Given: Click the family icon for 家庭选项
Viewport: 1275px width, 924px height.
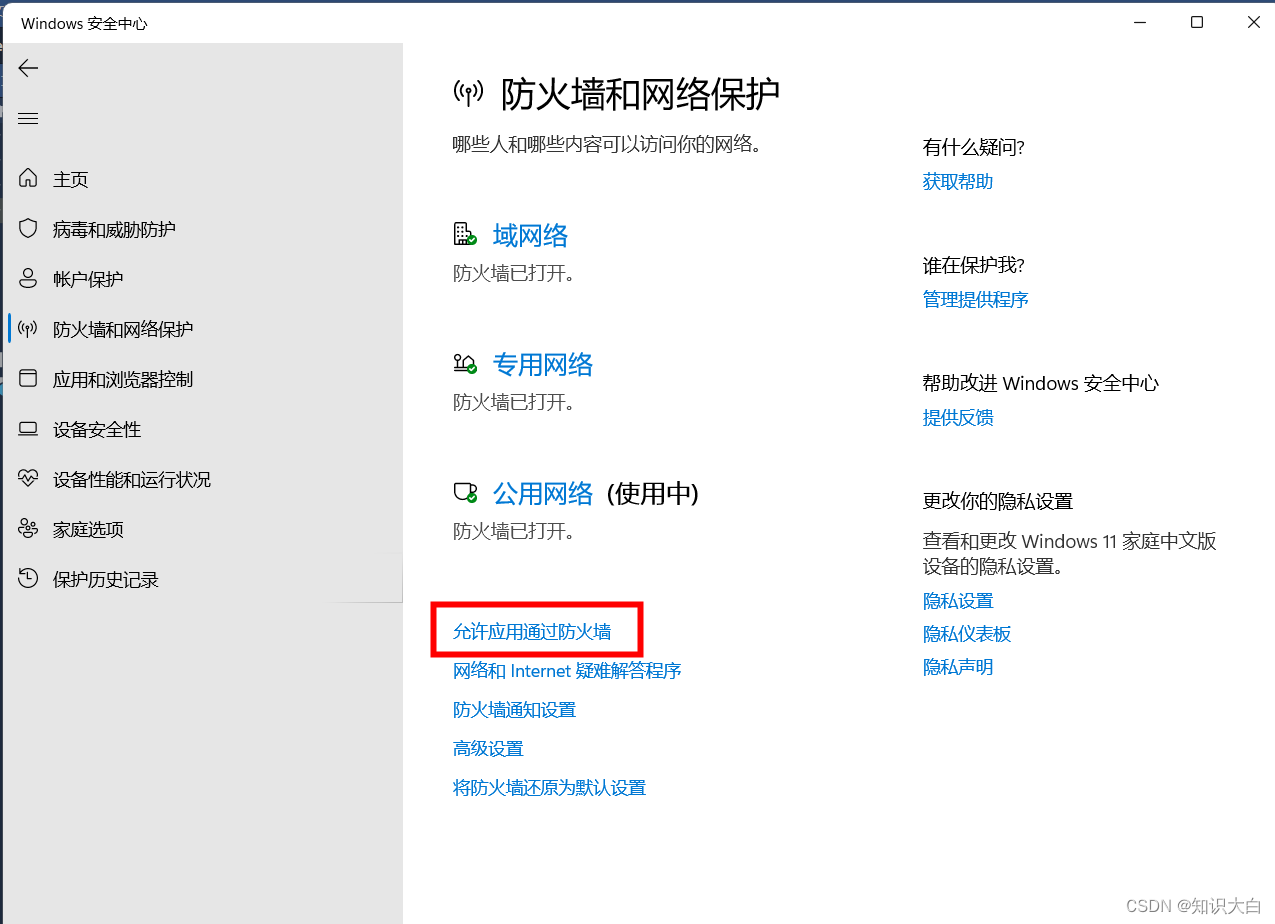Looking at the screenshot, I should click(28, 529).
